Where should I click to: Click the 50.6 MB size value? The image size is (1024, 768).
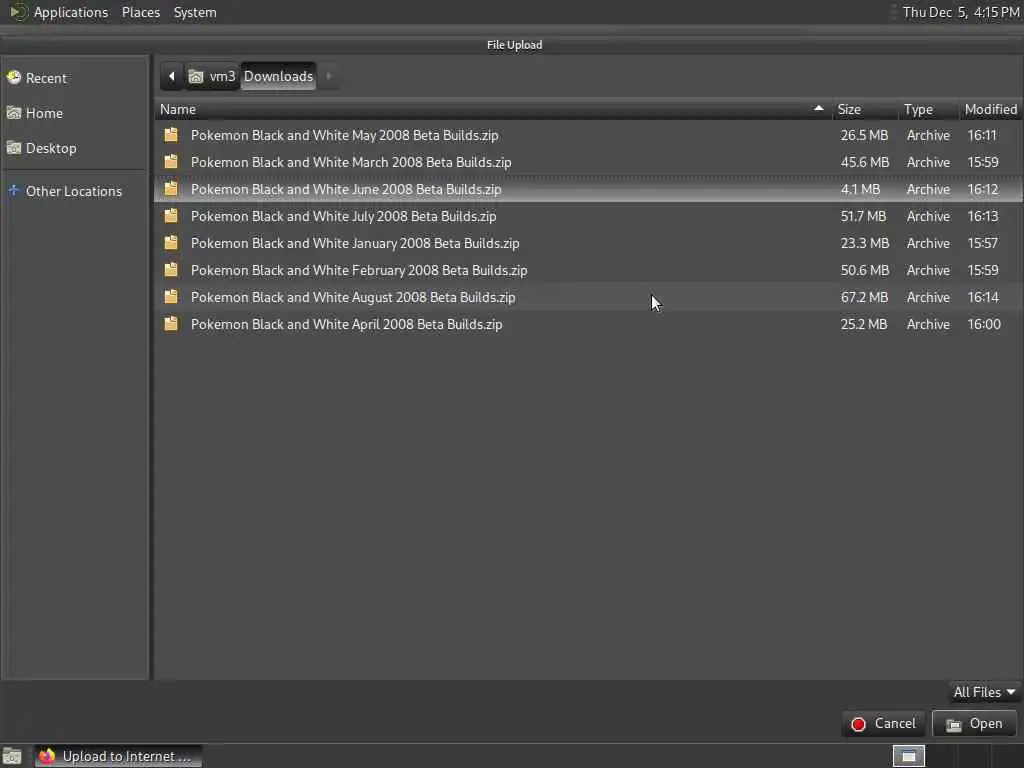point(865,270)
